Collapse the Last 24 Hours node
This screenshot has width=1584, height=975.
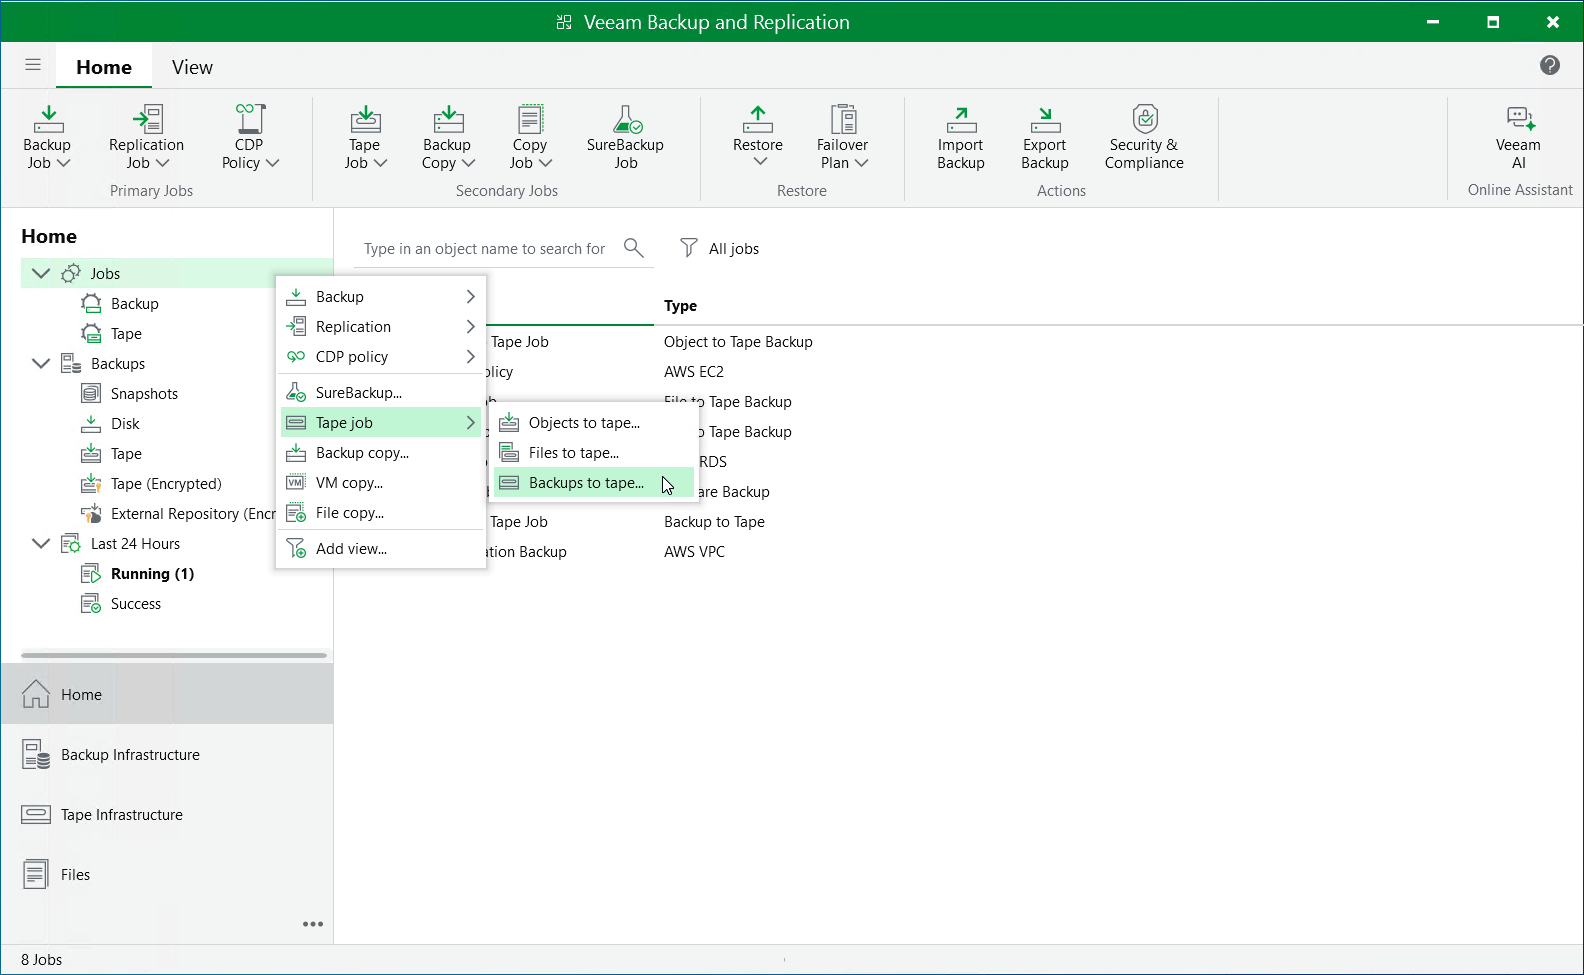tap(41, 543)
